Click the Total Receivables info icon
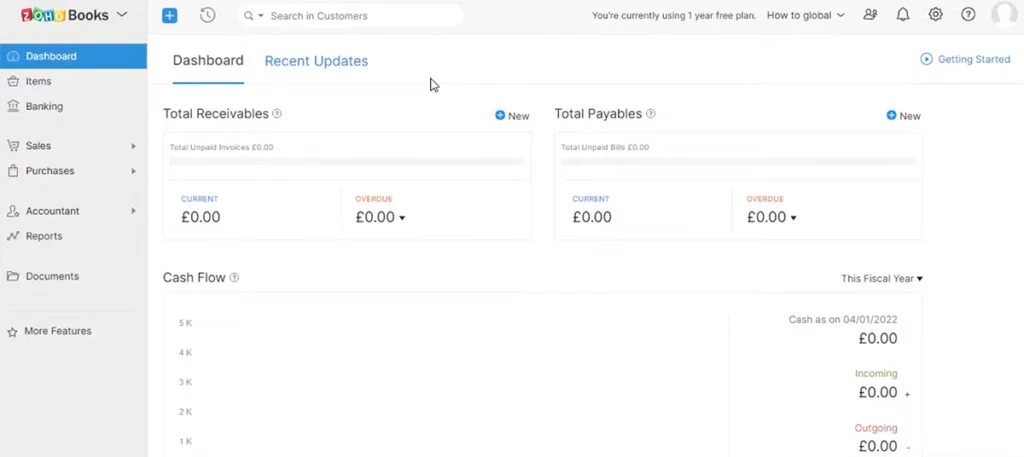Viewport: 1024px width, 457px height. point(277,114)
